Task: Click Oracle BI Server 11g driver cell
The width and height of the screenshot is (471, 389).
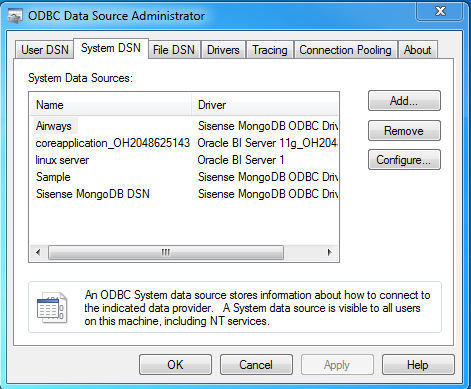Action: coord(268,143)
